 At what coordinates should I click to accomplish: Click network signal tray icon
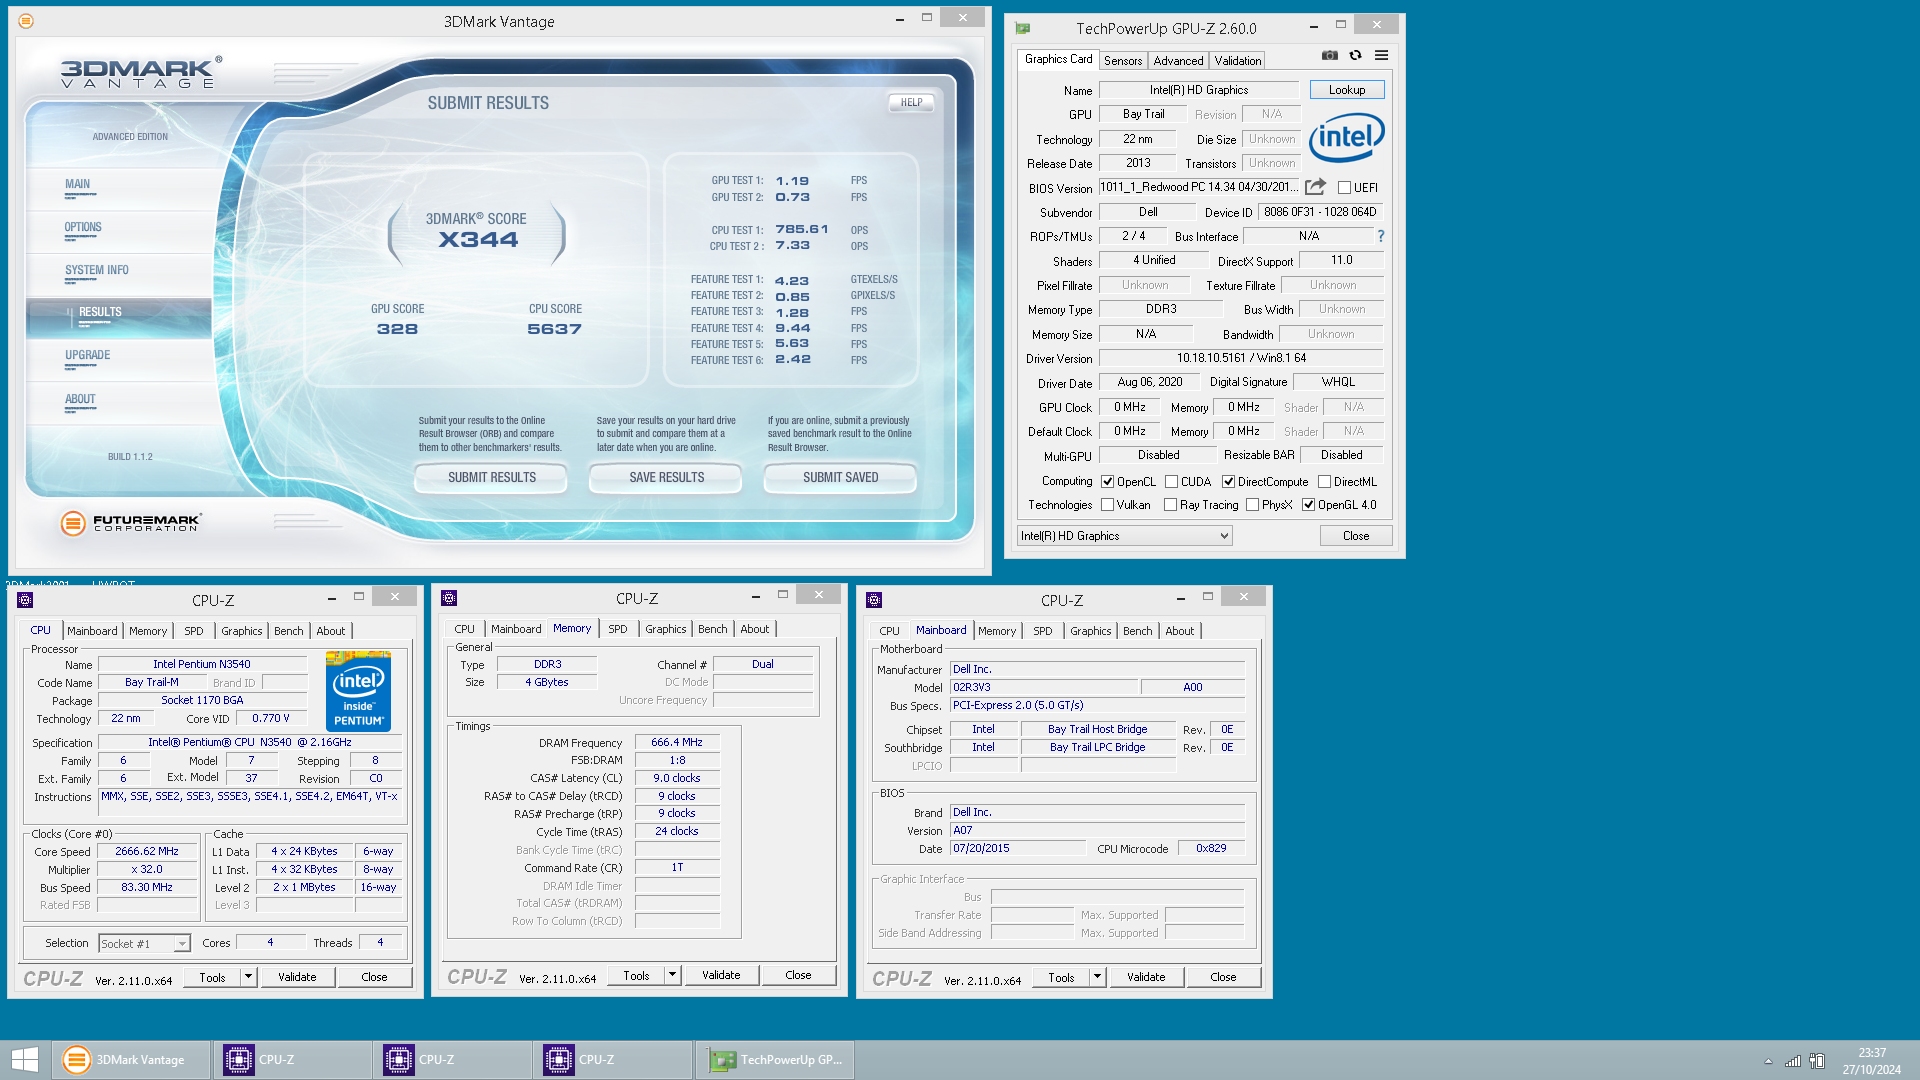tap(1793, 1061)
